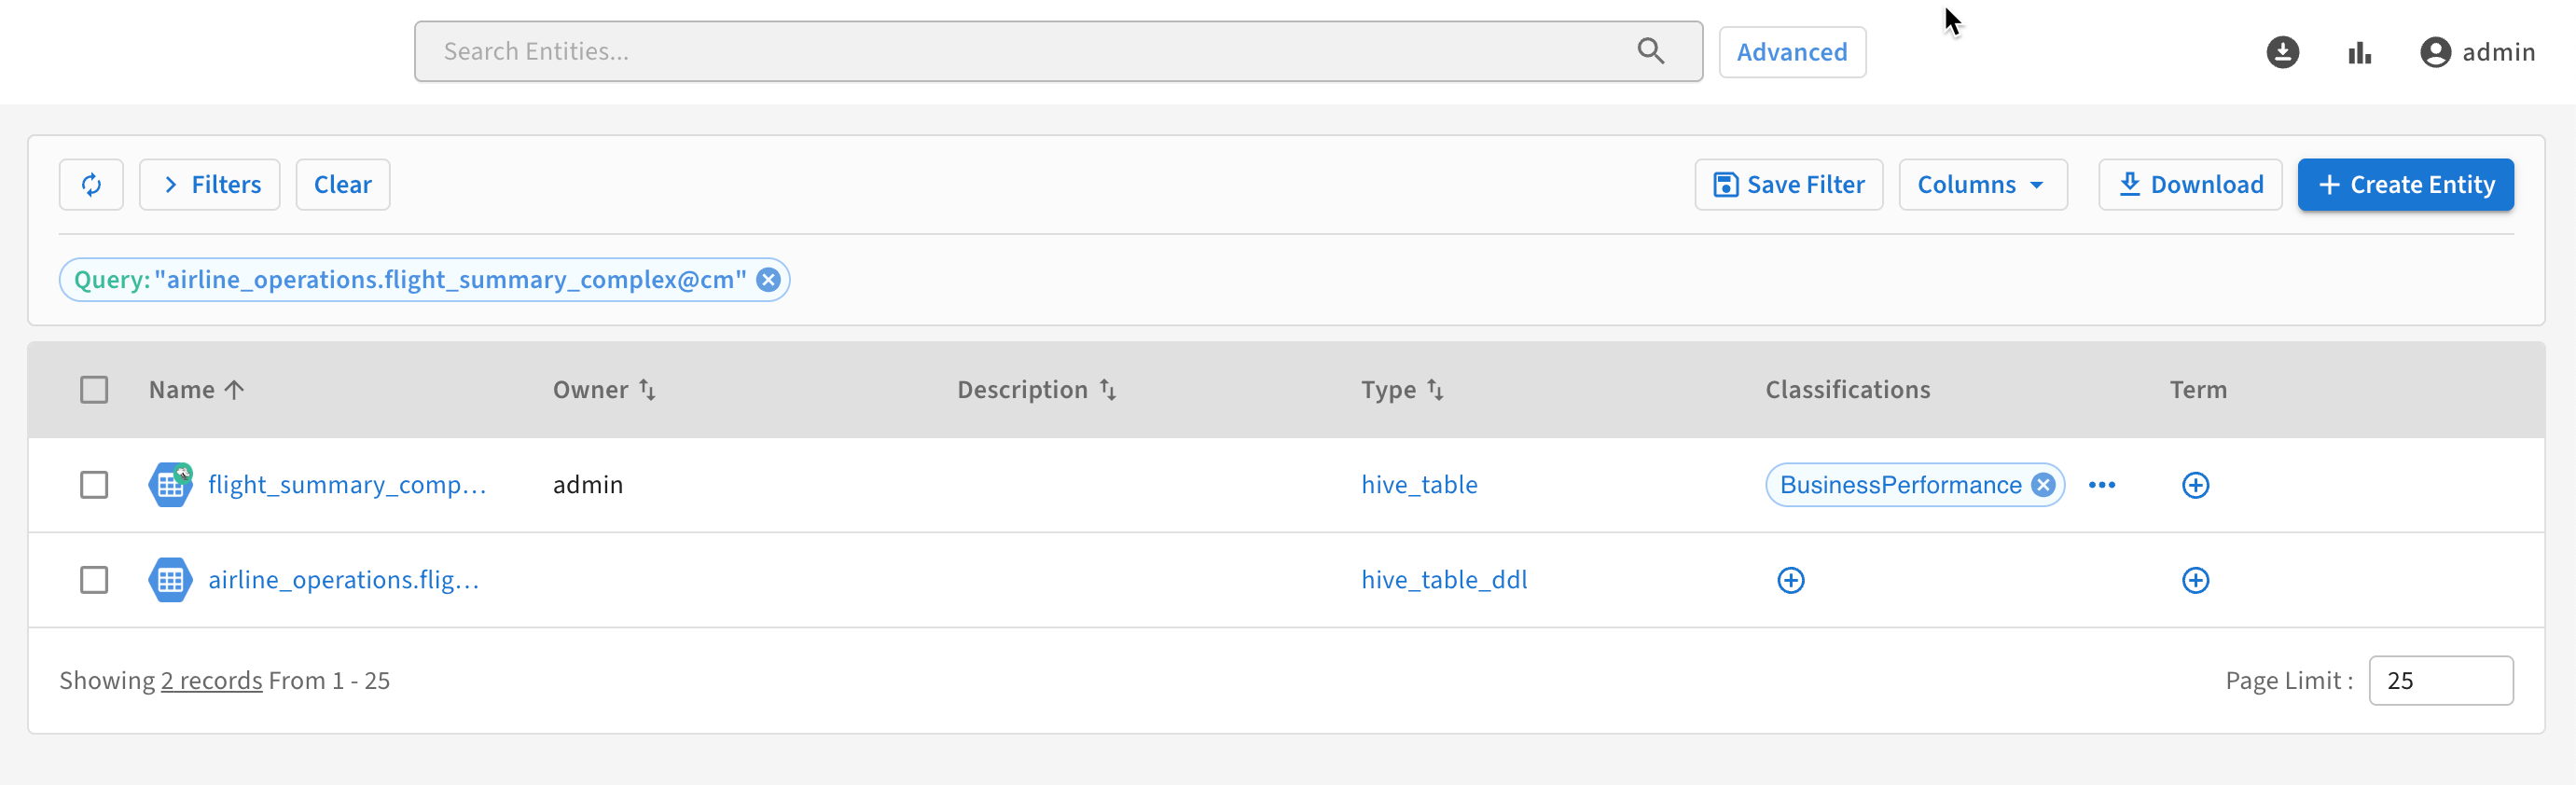The image size is (2576, 785).
Task: Expand the Filters panel
Action: point(210,185)
